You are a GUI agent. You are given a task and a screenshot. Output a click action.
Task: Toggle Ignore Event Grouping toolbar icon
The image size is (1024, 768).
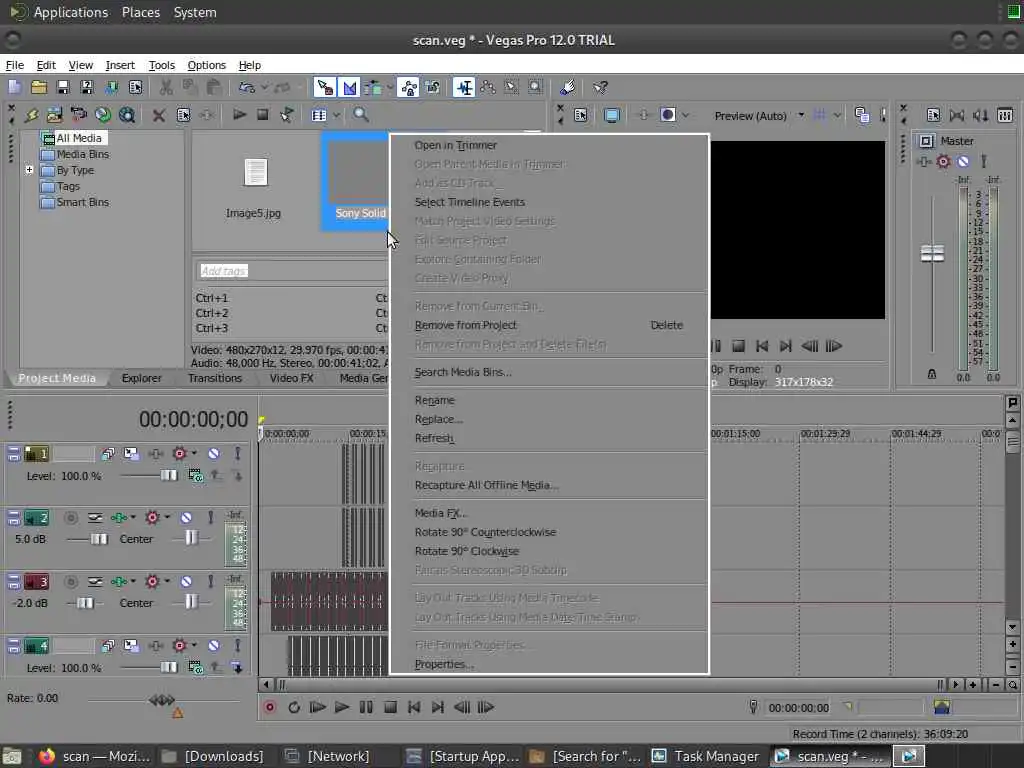click(x=432, y=87)
